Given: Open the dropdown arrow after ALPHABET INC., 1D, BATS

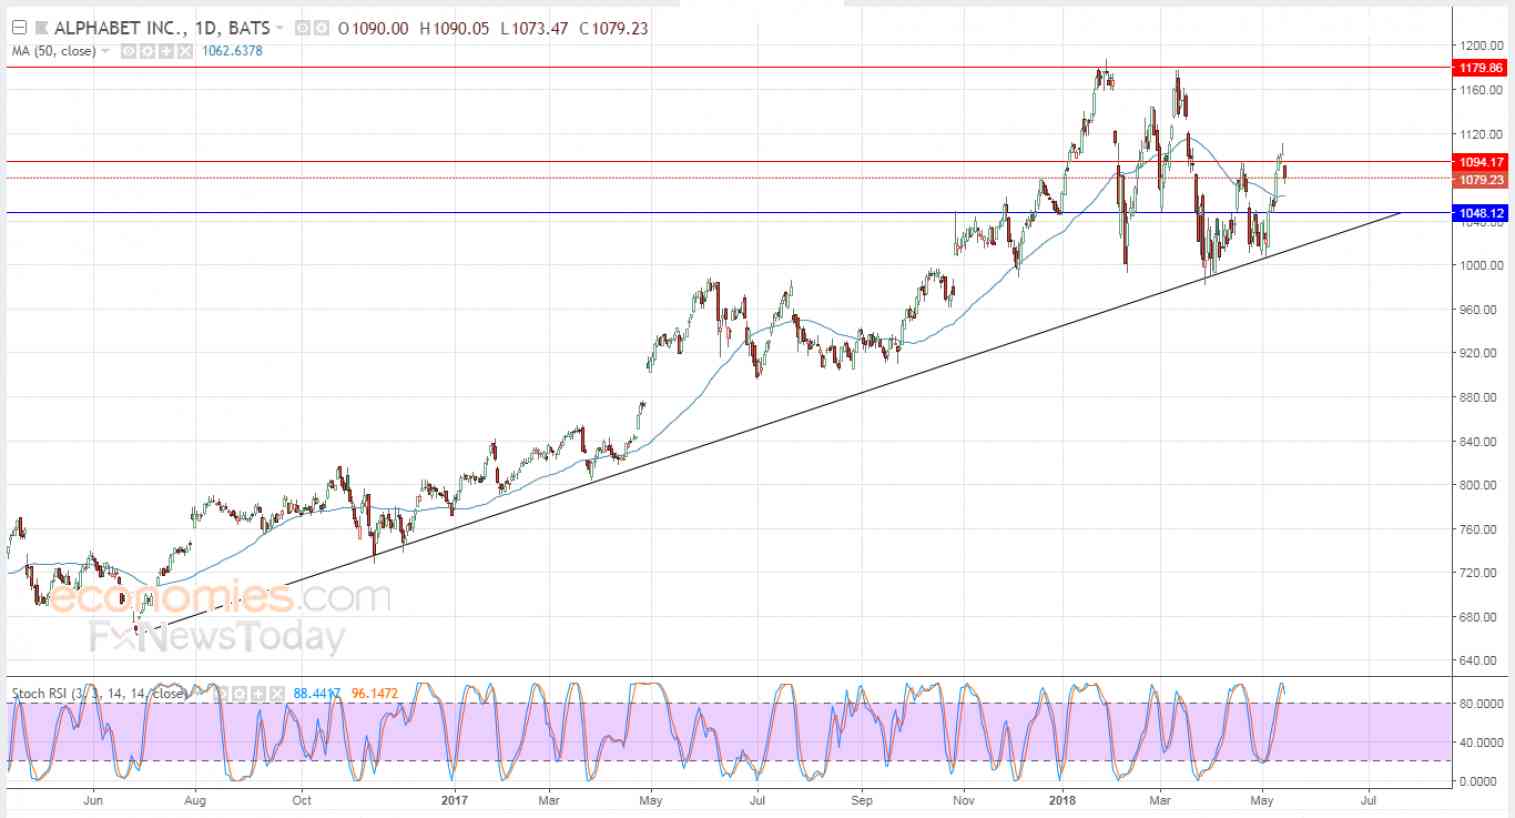Looking at the screenshot, I should point(279,28).
